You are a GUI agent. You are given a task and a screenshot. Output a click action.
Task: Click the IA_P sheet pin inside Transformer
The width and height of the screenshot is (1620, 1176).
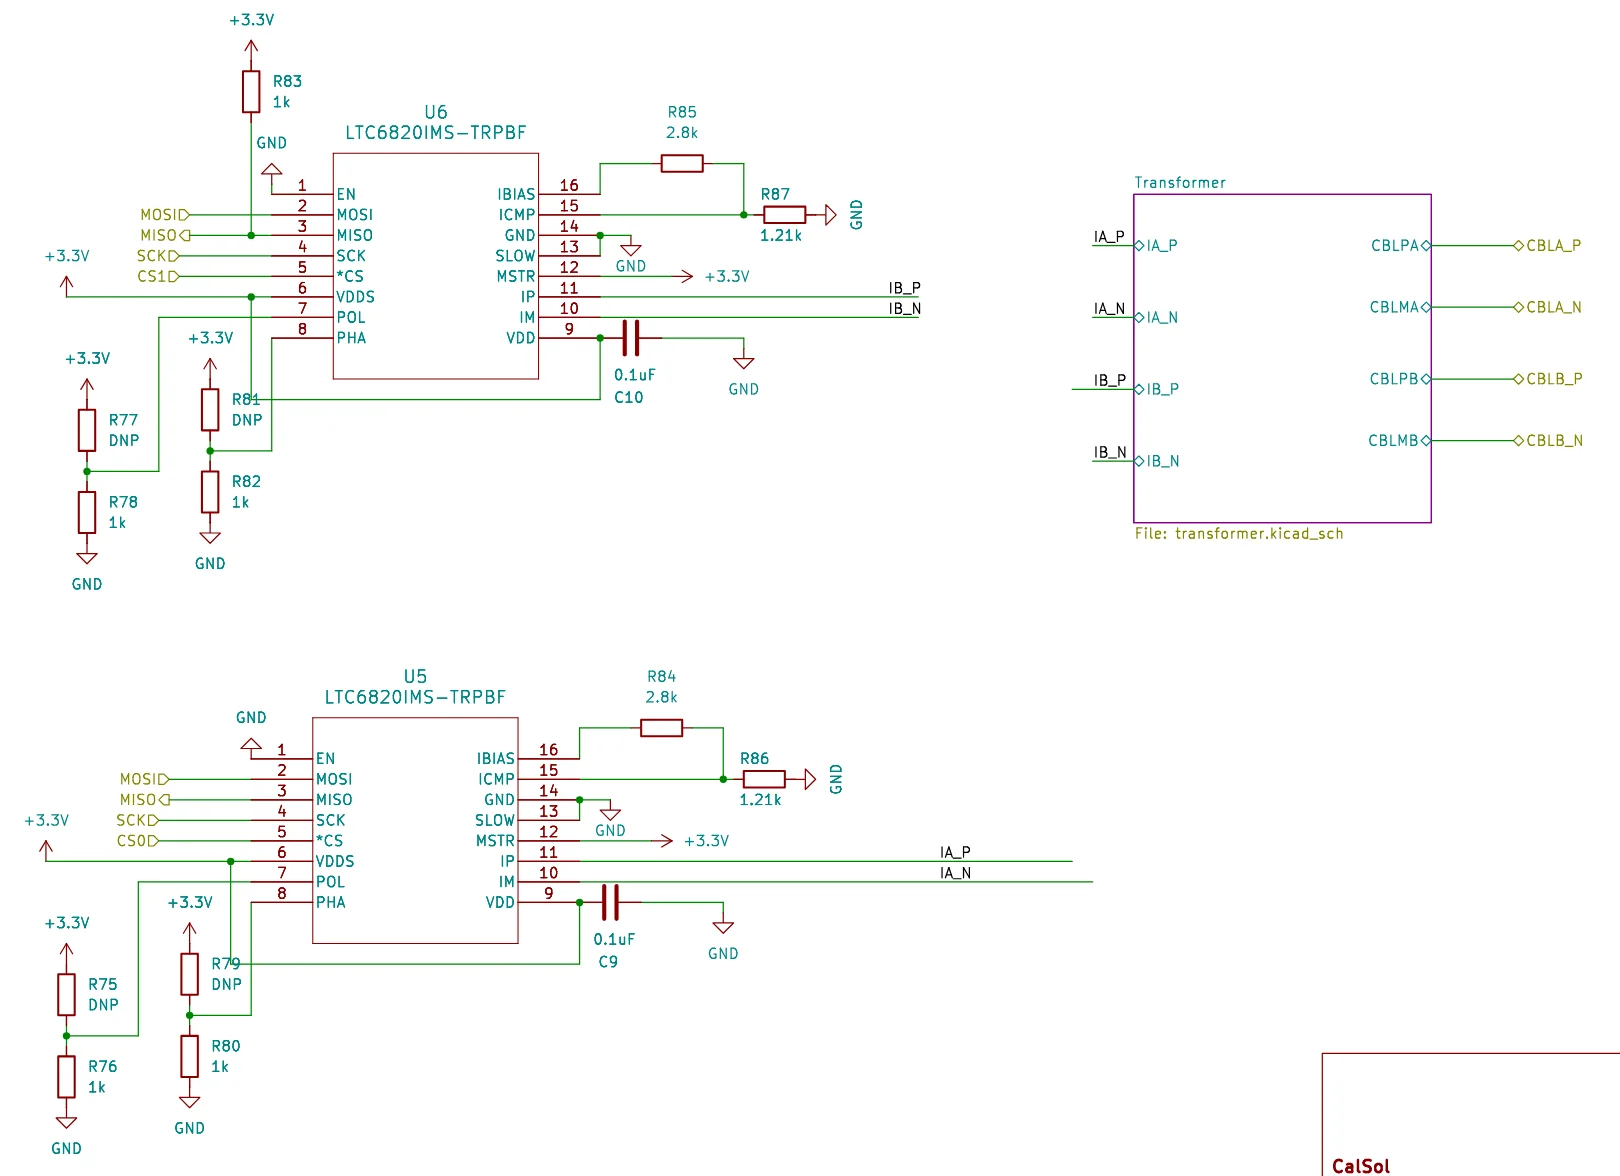[x=1156, y=245]
